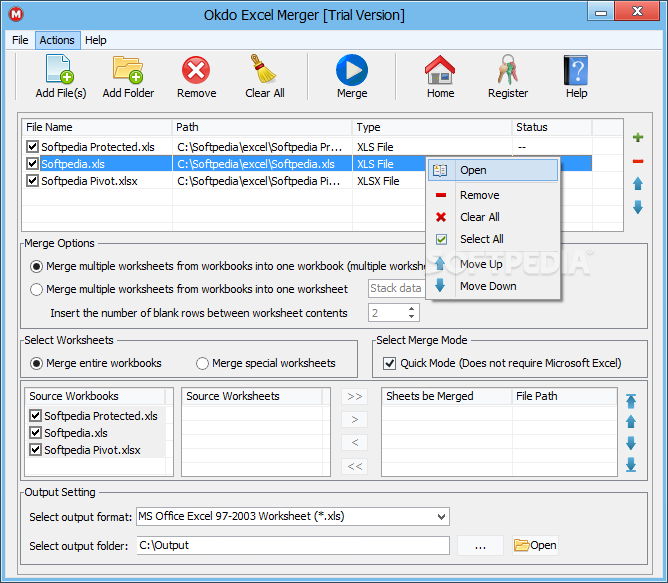Open the Help book icon in toolbar
The image size is (668, 583).
coord(576,70)
